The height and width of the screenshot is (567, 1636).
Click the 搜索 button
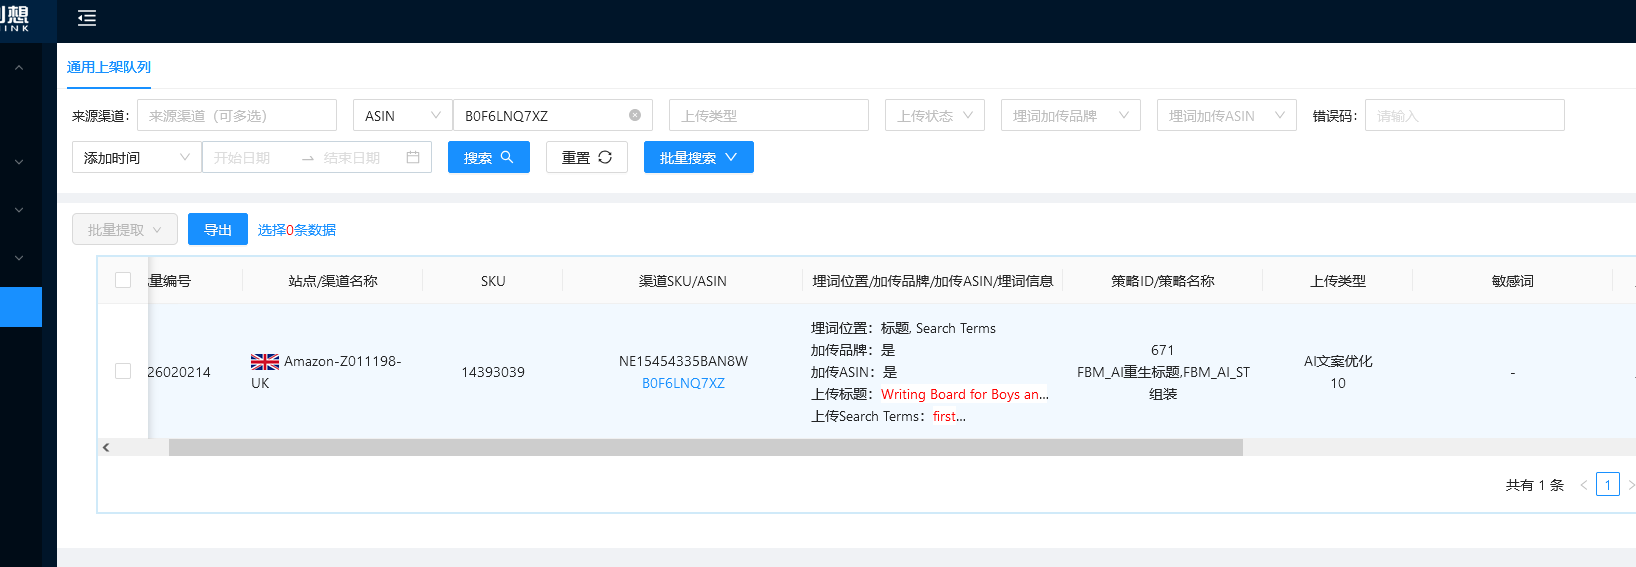click(x=489, y=157)
